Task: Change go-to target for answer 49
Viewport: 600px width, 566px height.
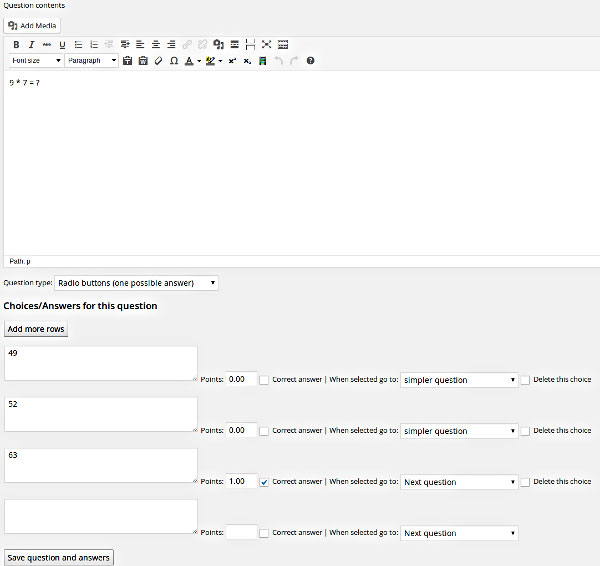Action: point(459,380)
